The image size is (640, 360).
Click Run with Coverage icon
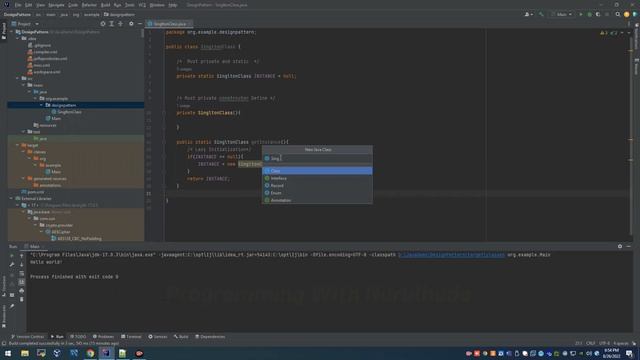click(x=598, y=14)
